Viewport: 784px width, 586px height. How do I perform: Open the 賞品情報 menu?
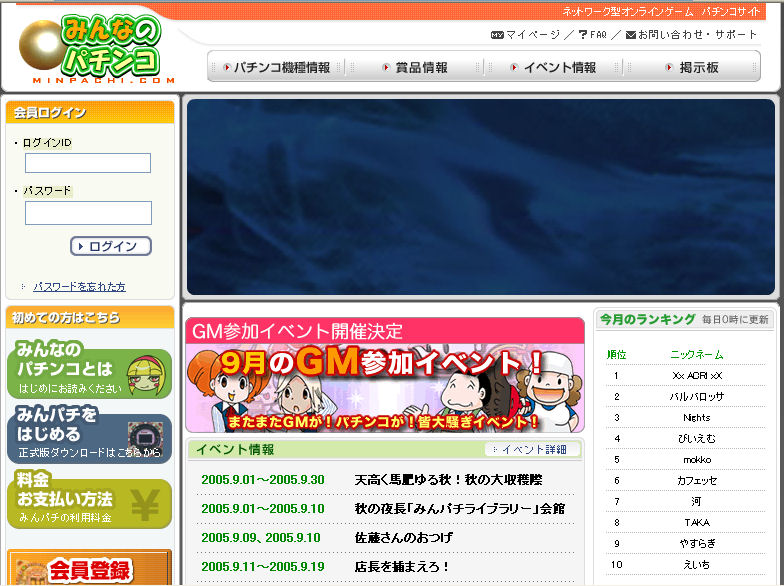tap(415, 68)
